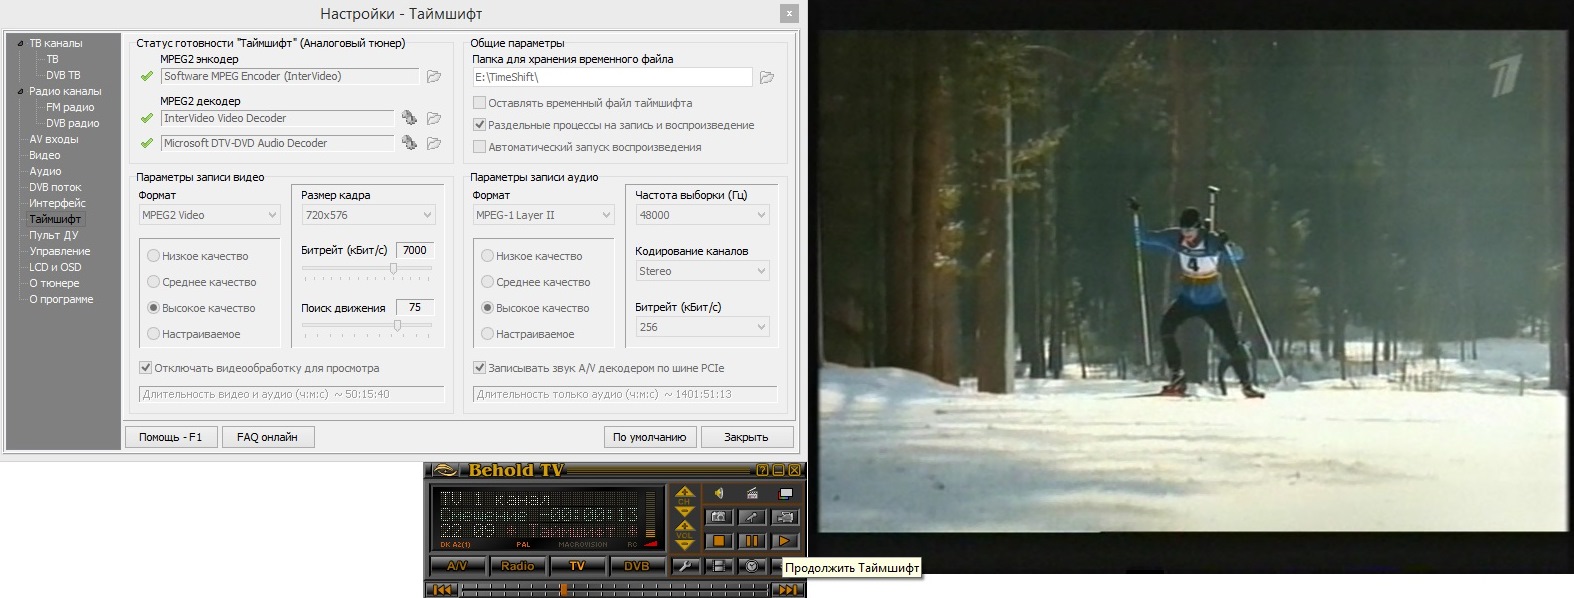1574x598 pixels.
Task: Browse for the timeshift temporary file folder
Action: coord(767,77)
